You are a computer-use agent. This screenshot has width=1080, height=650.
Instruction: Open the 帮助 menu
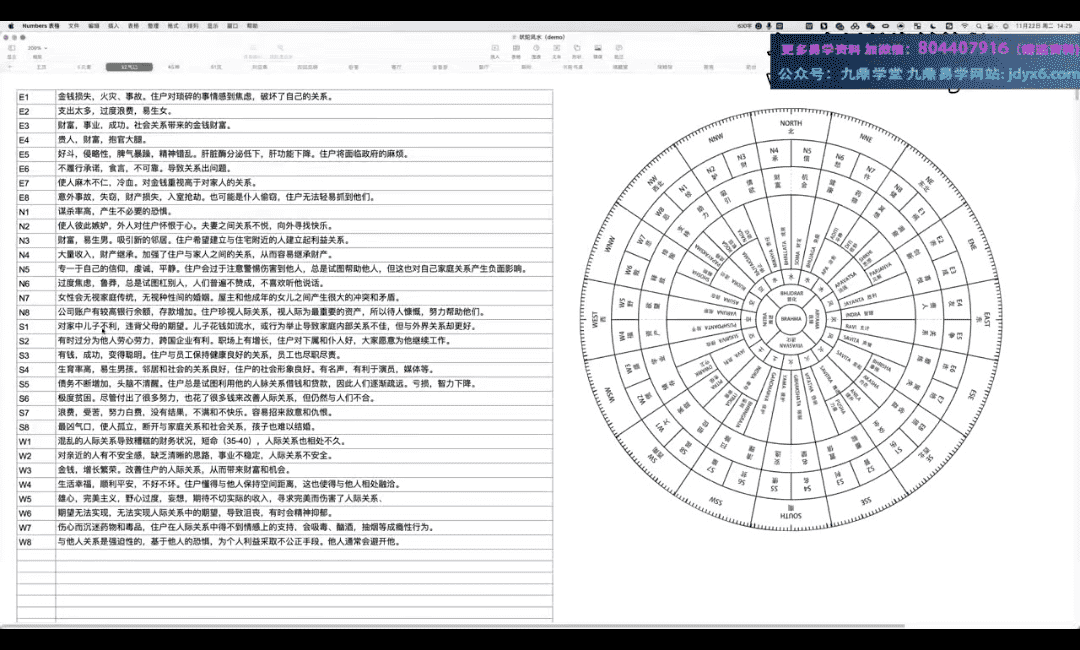coord(252,26)
